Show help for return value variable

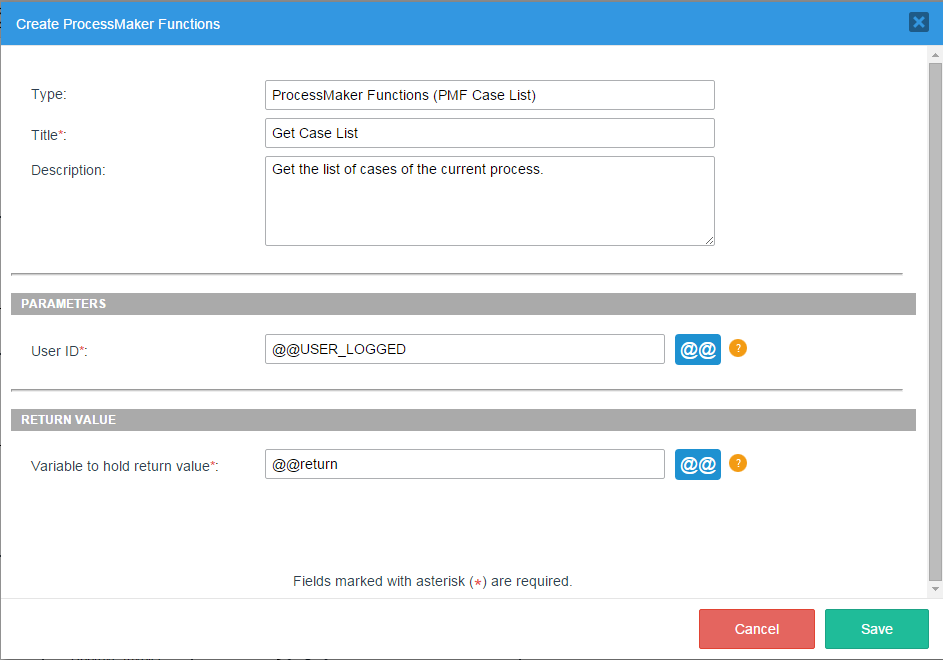point(738,463)
